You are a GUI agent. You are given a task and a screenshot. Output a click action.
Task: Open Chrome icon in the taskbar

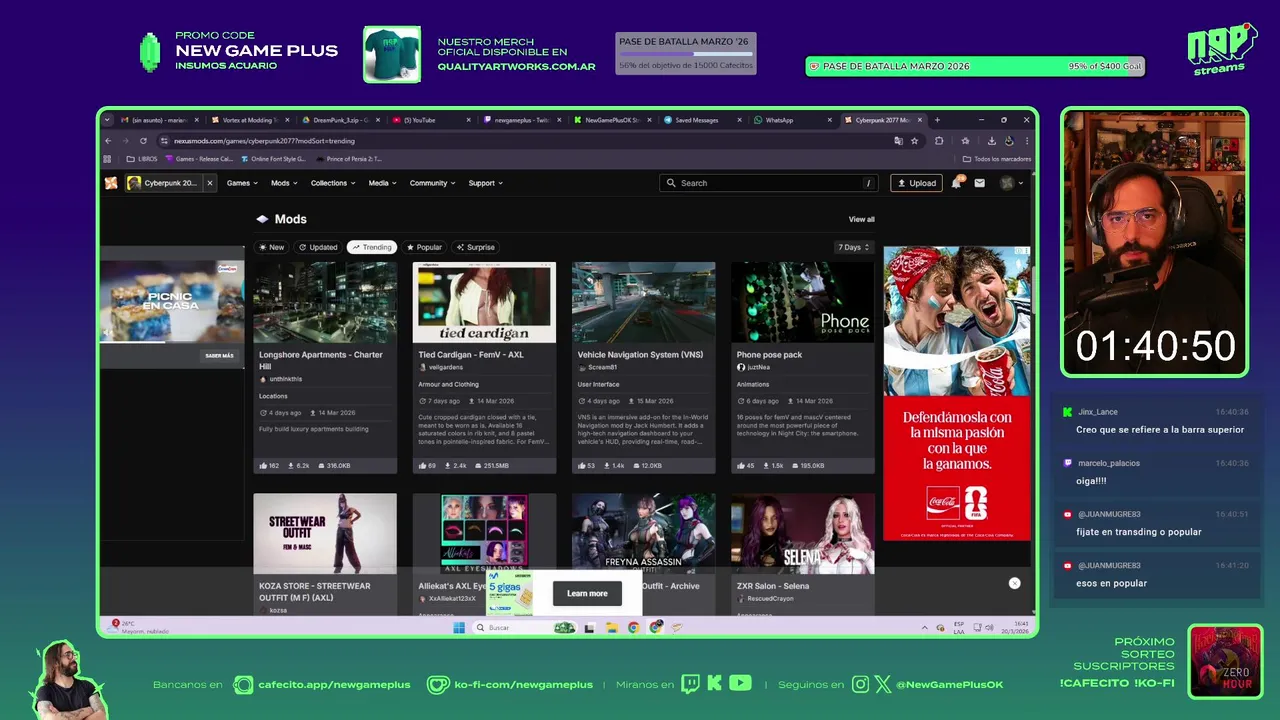tap(633, 628)
